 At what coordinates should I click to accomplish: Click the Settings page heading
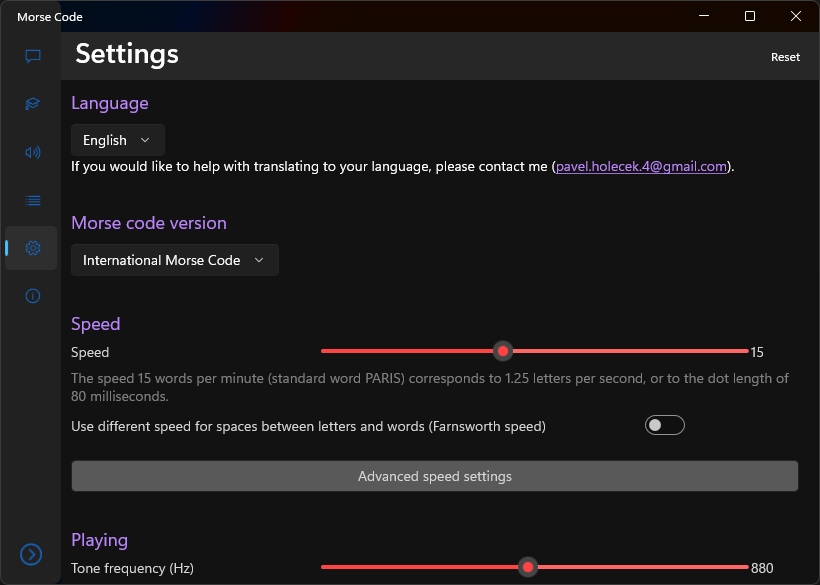127,54
